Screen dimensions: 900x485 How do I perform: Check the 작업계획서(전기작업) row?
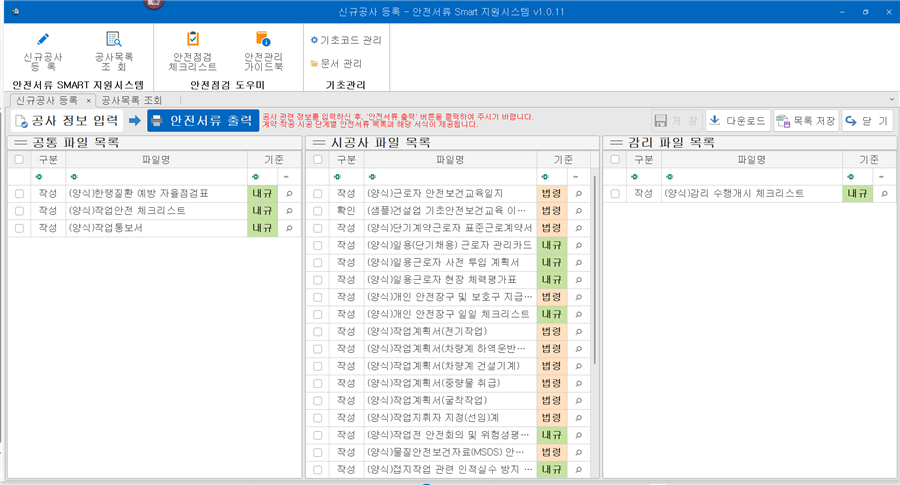317,332
